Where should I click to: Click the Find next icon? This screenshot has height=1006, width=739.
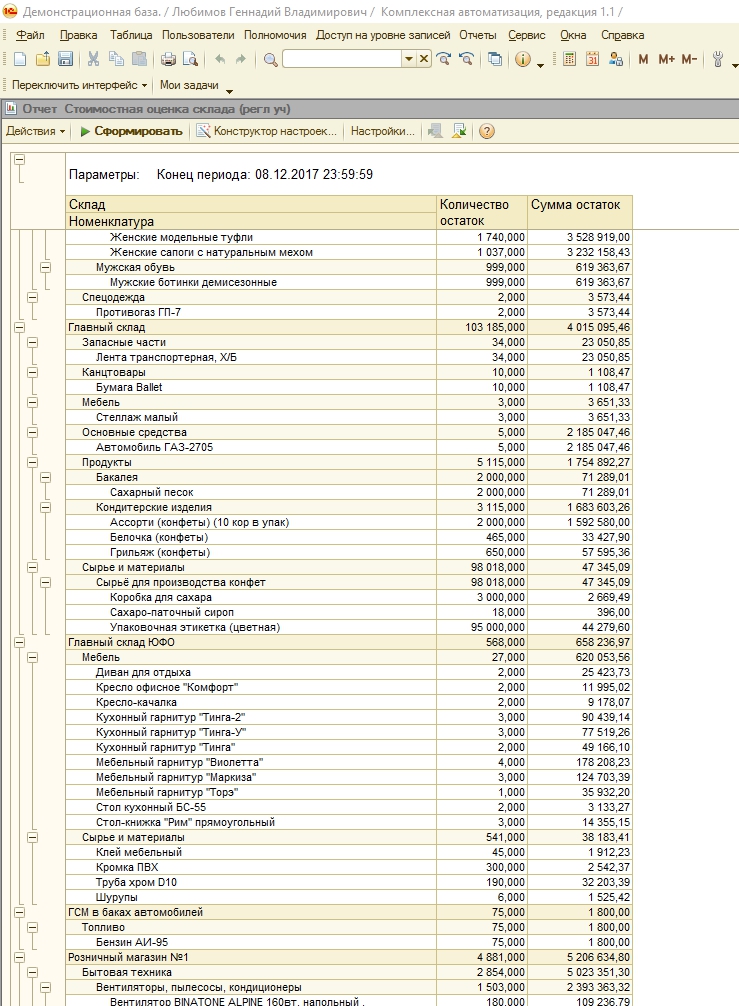click(443, 60)
